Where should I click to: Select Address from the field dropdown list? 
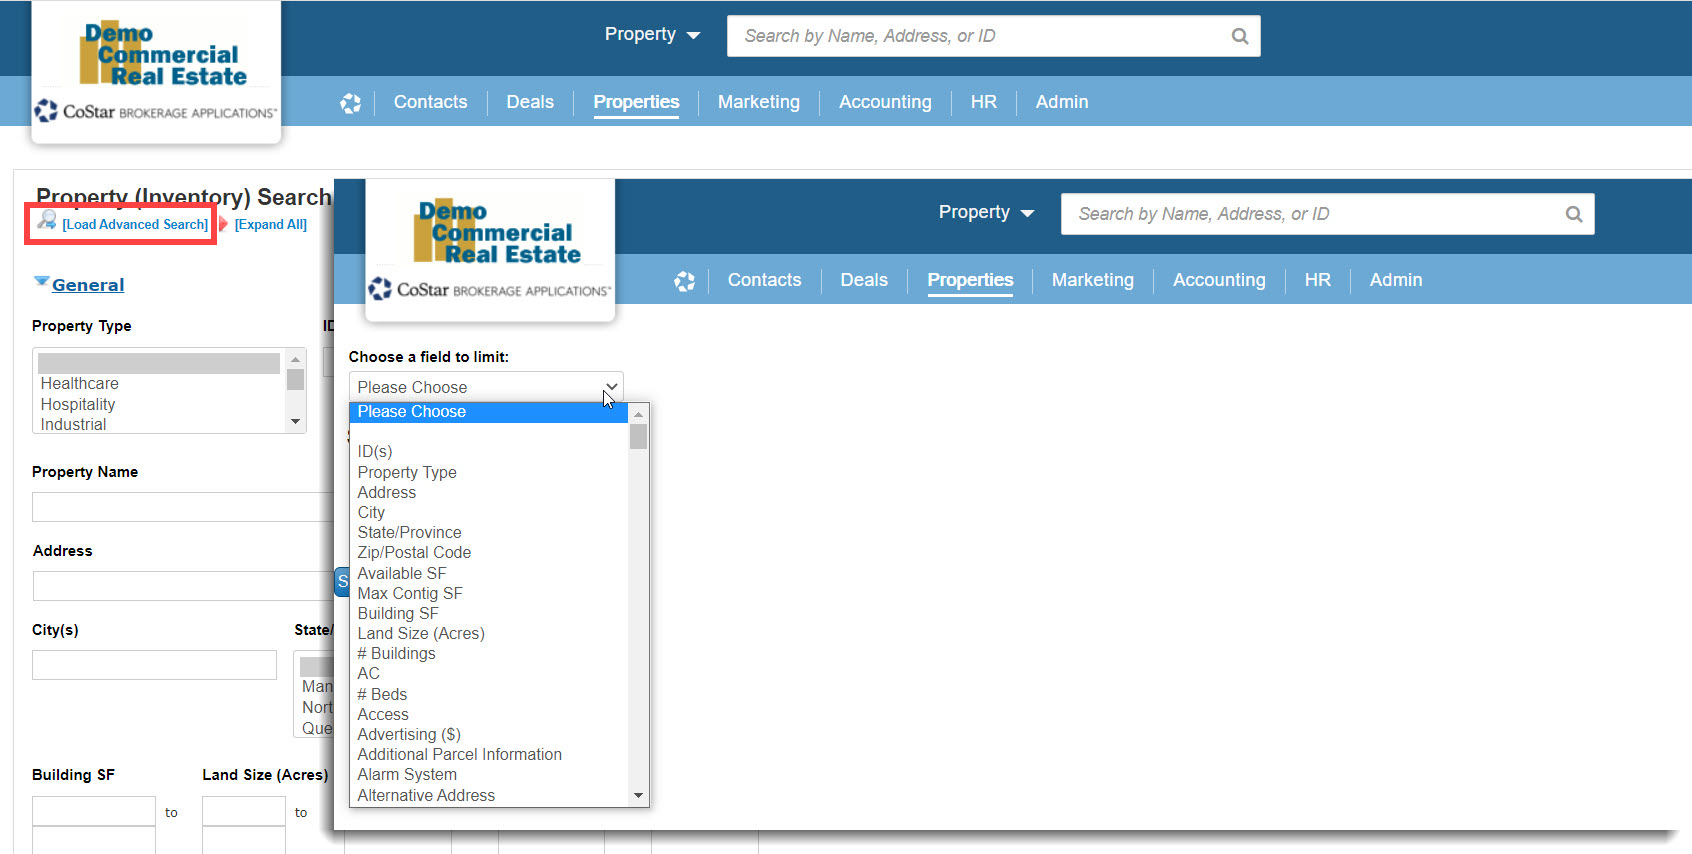(x=489, y=493)
